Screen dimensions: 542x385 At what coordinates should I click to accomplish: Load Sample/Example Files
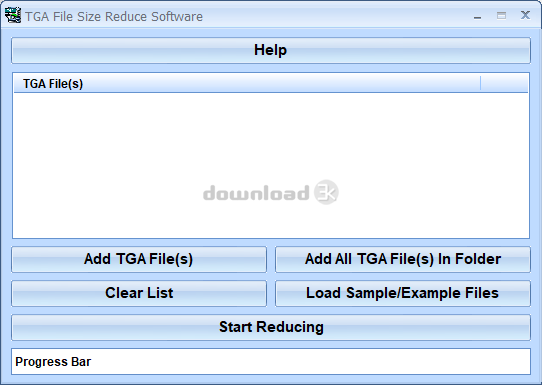(403, 293)
